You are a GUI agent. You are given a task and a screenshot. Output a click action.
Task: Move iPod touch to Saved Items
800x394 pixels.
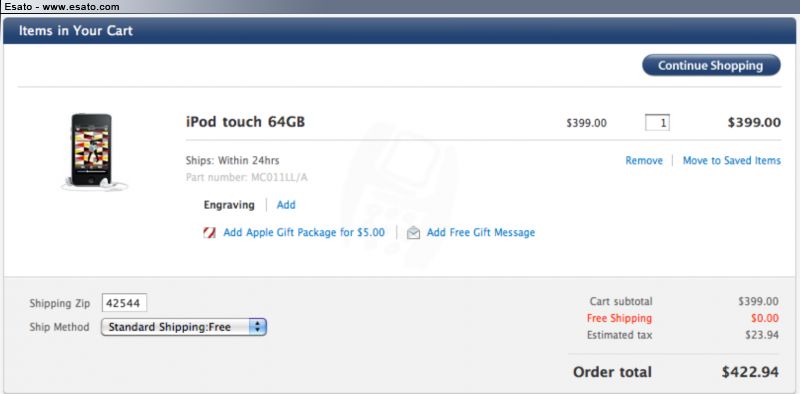pos(732,161)
